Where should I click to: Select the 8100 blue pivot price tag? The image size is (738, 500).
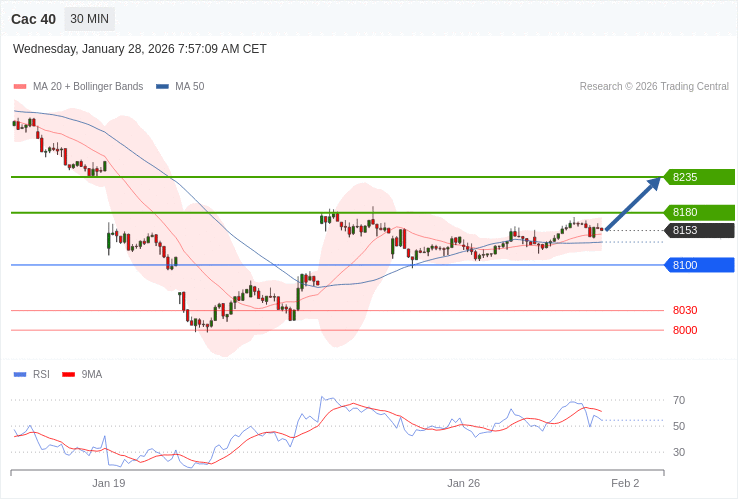tap(698, 265)
